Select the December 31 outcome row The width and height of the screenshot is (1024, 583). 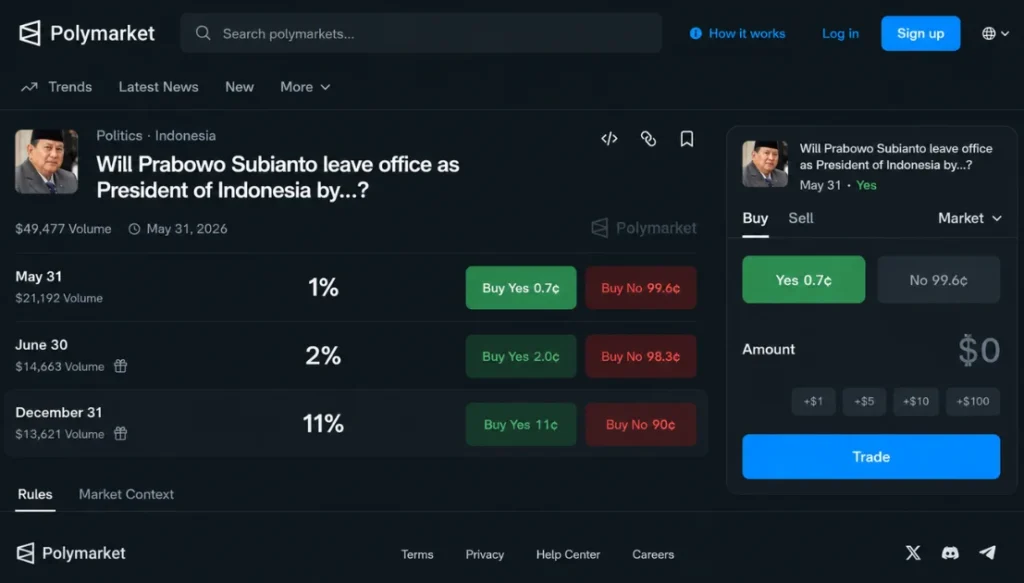point(356,424)
